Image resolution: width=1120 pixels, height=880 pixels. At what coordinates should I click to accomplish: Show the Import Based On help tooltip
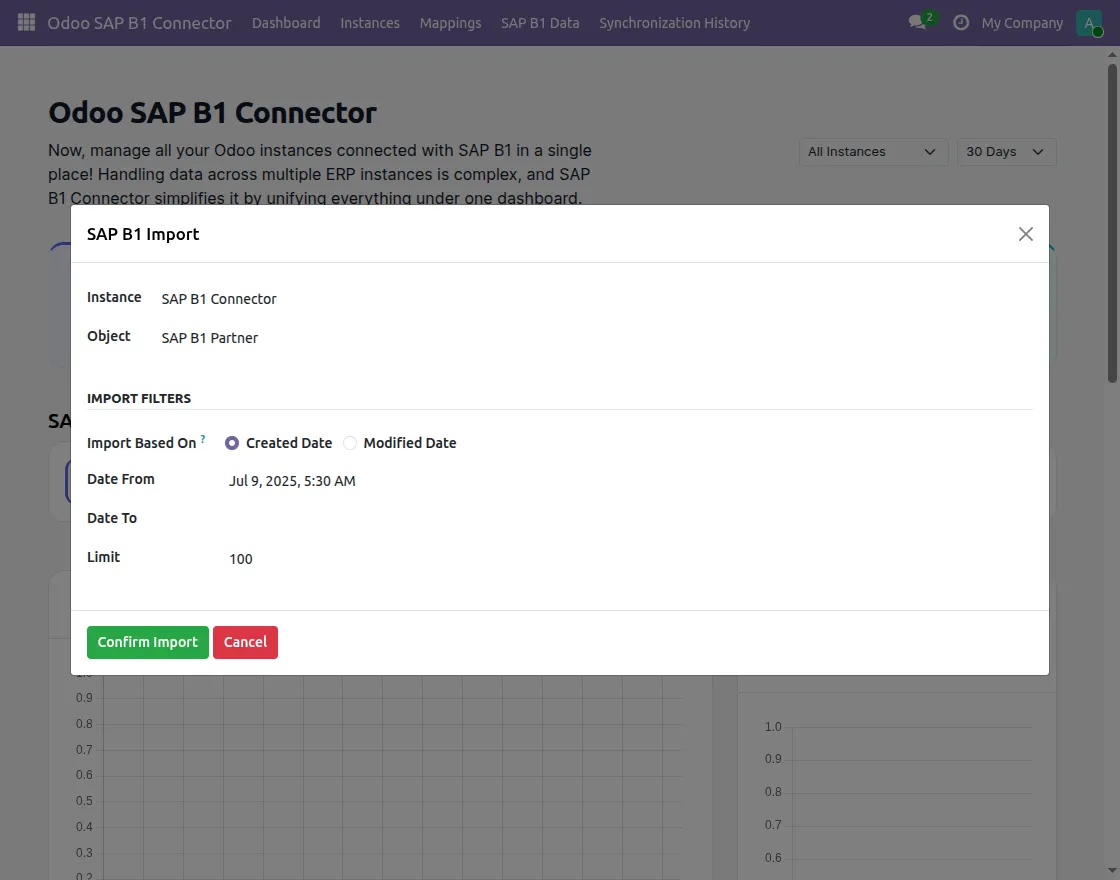tap(203, 439)
